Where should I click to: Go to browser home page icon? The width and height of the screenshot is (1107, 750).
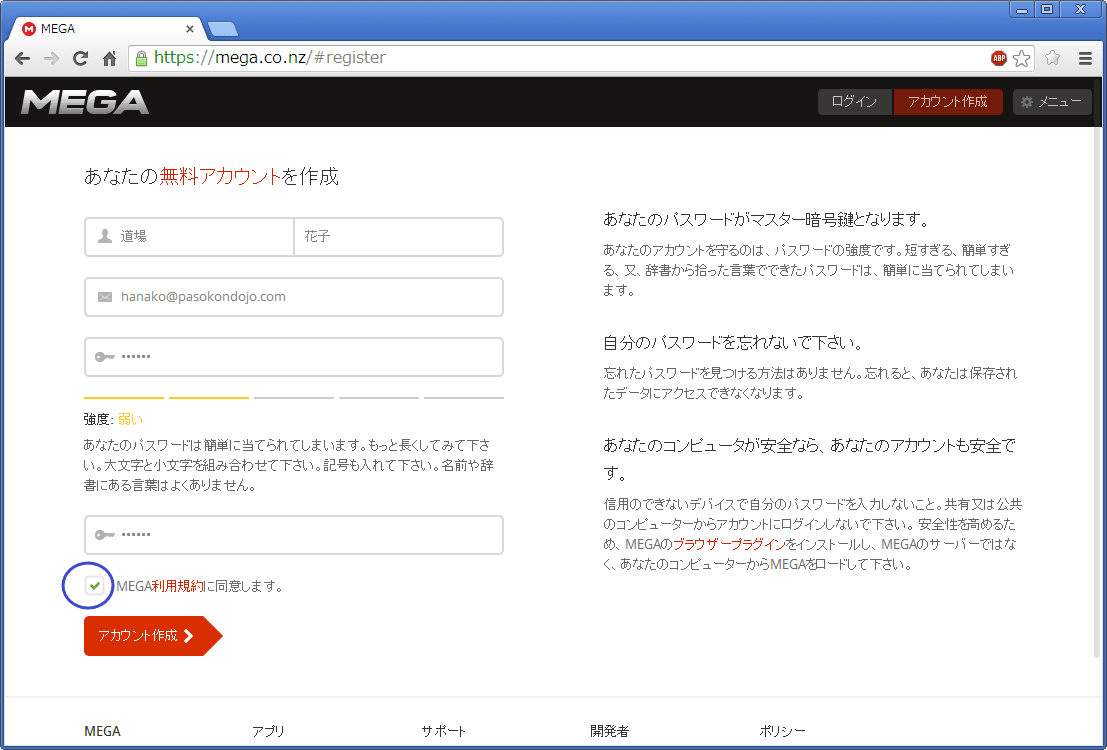pos(110,58)
